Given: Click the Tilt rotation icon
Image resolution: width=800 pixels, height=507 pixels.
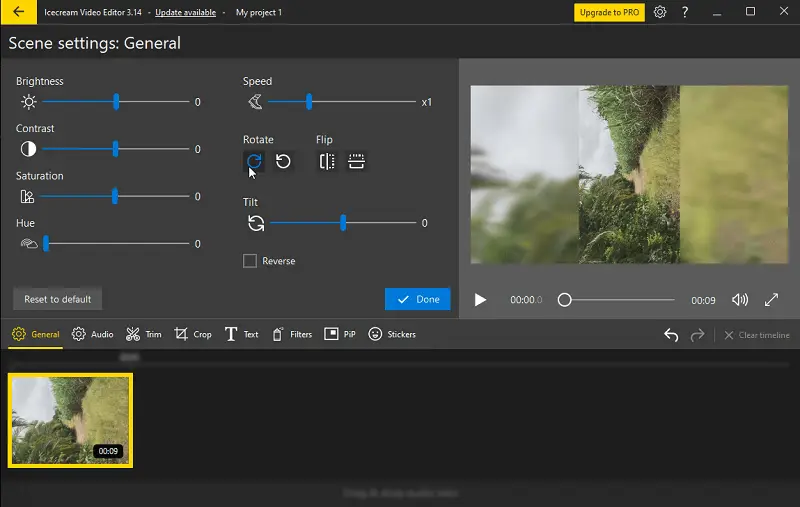Looking at the screenshot, I should (x=256, y=223).
